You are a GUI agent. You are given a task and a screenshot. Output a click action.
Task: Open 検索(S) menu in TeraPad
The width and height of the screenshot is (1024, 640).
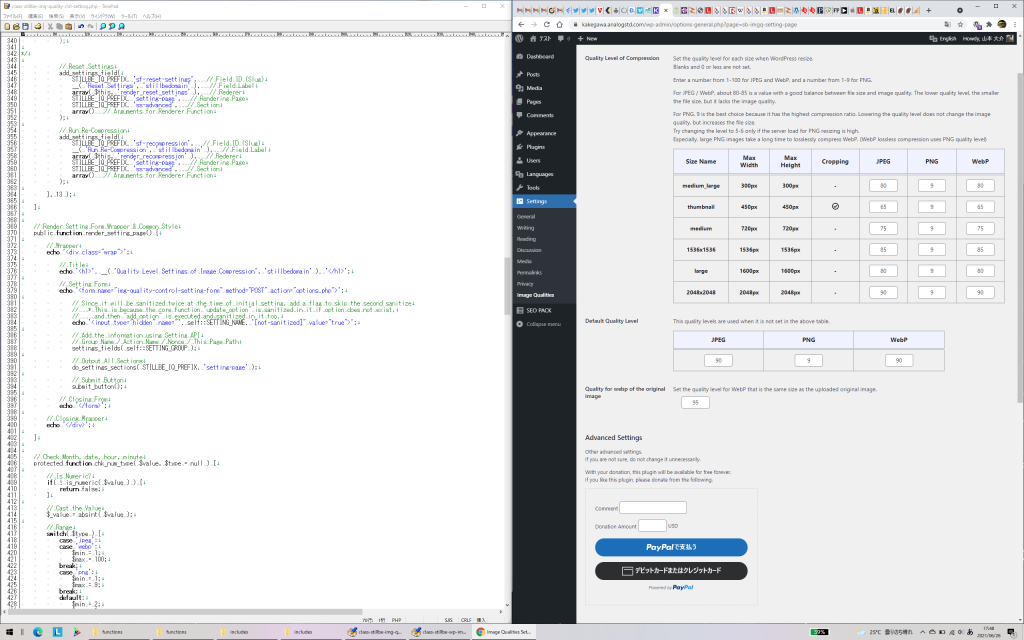56,16
